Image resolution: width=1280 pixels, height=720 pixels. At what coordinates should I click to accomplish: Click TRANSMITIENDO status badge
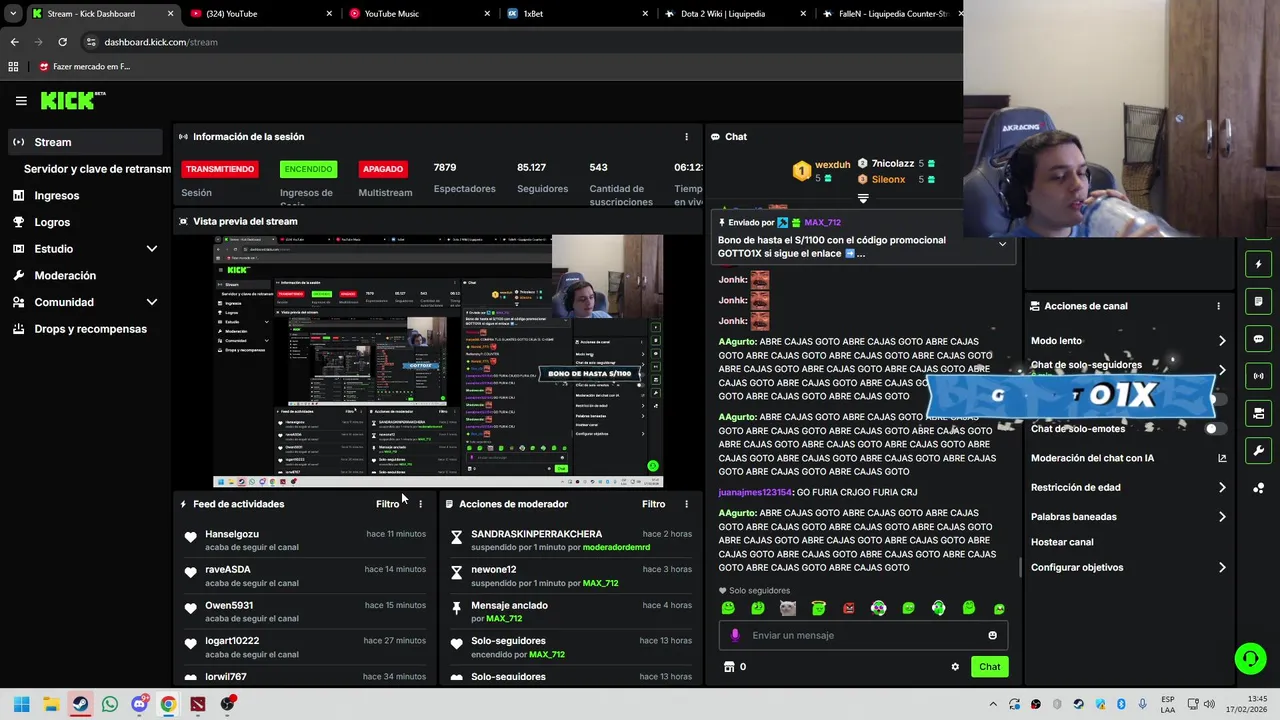(x=220, y=169)
